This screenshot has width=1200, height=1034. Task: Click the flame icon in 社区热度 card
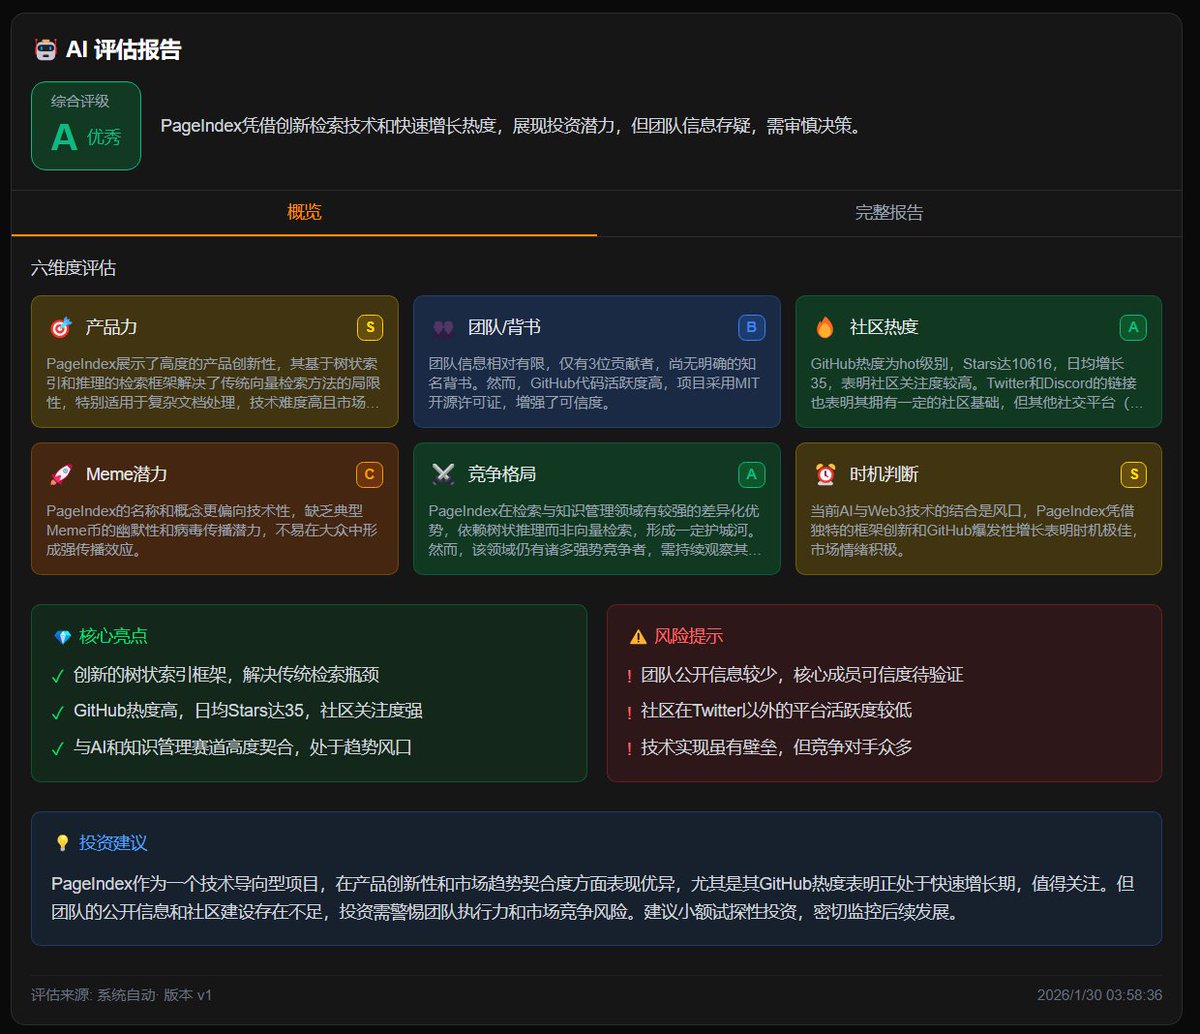825,327
